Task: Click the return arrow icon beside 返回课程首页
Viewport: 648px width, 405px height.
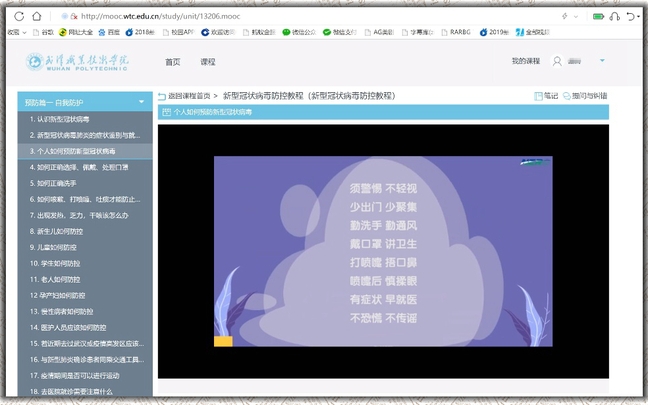Action: point(162,96)
